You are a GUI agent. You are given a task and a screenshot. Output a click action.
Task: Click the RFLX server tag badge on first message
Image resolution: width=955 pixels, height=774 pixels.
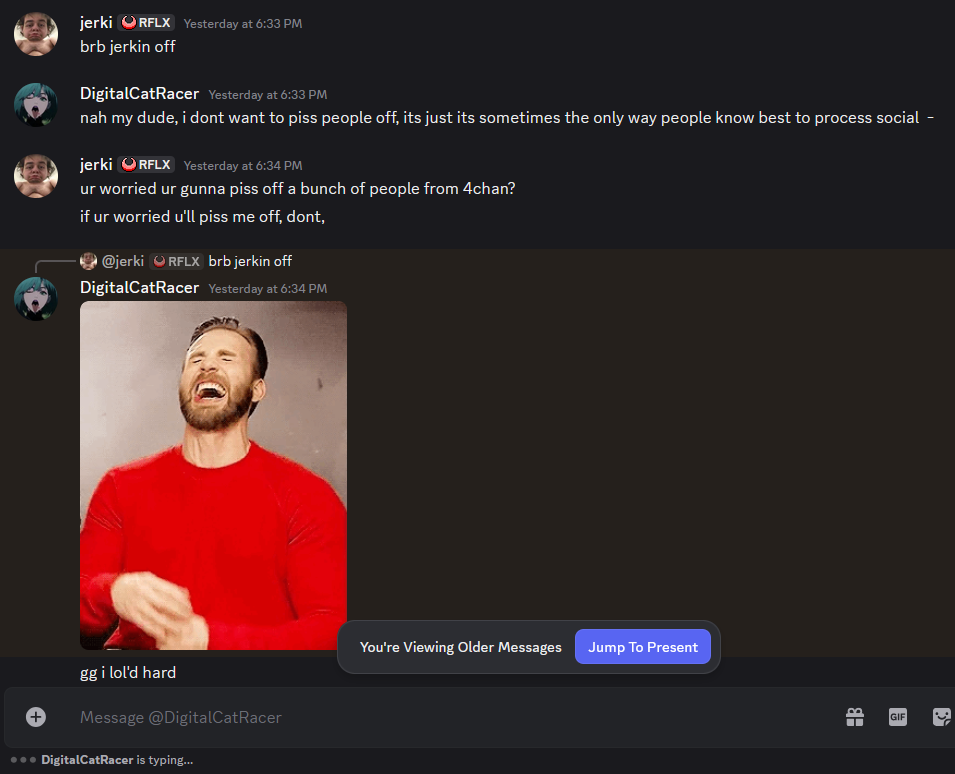(x=146, y=23)
